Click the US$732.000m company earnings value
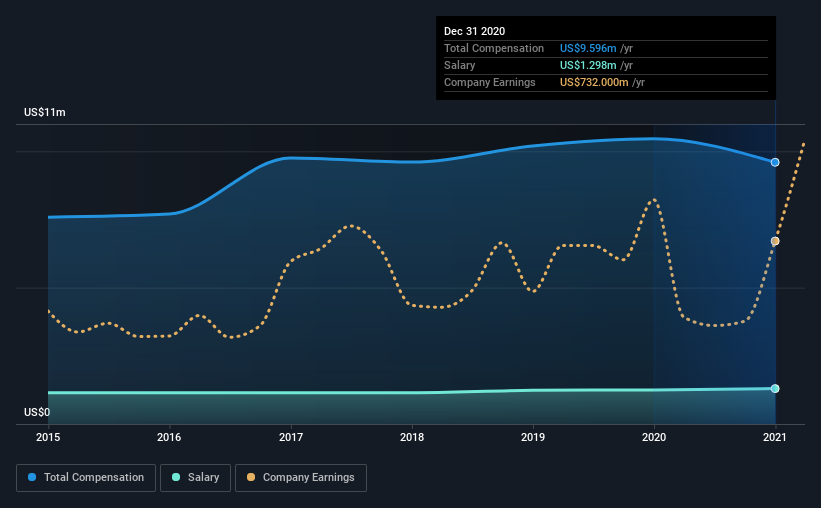Viewport: 821px width, 508px height. coord(594,82)
